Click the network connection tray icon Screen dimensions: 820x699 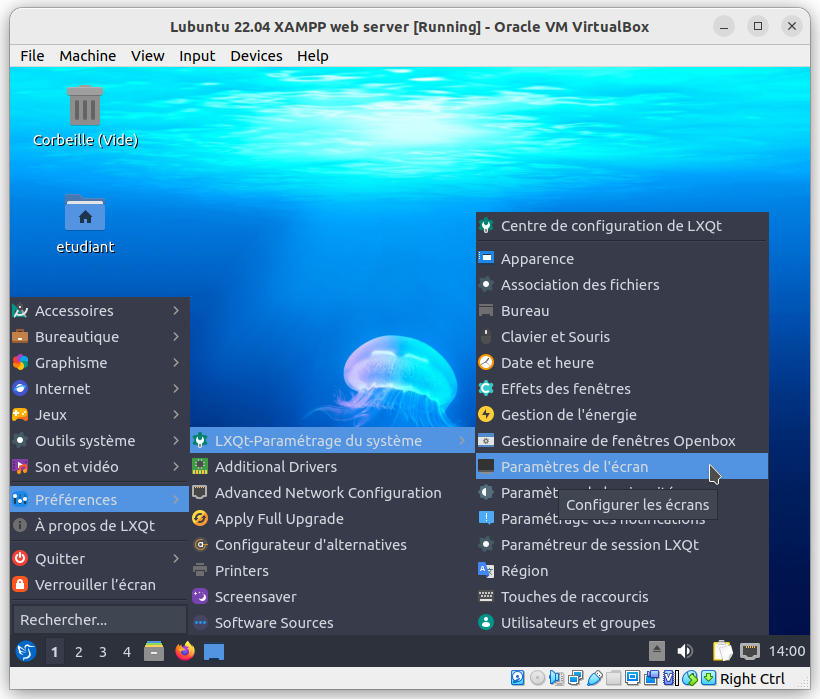pos(749,651)
